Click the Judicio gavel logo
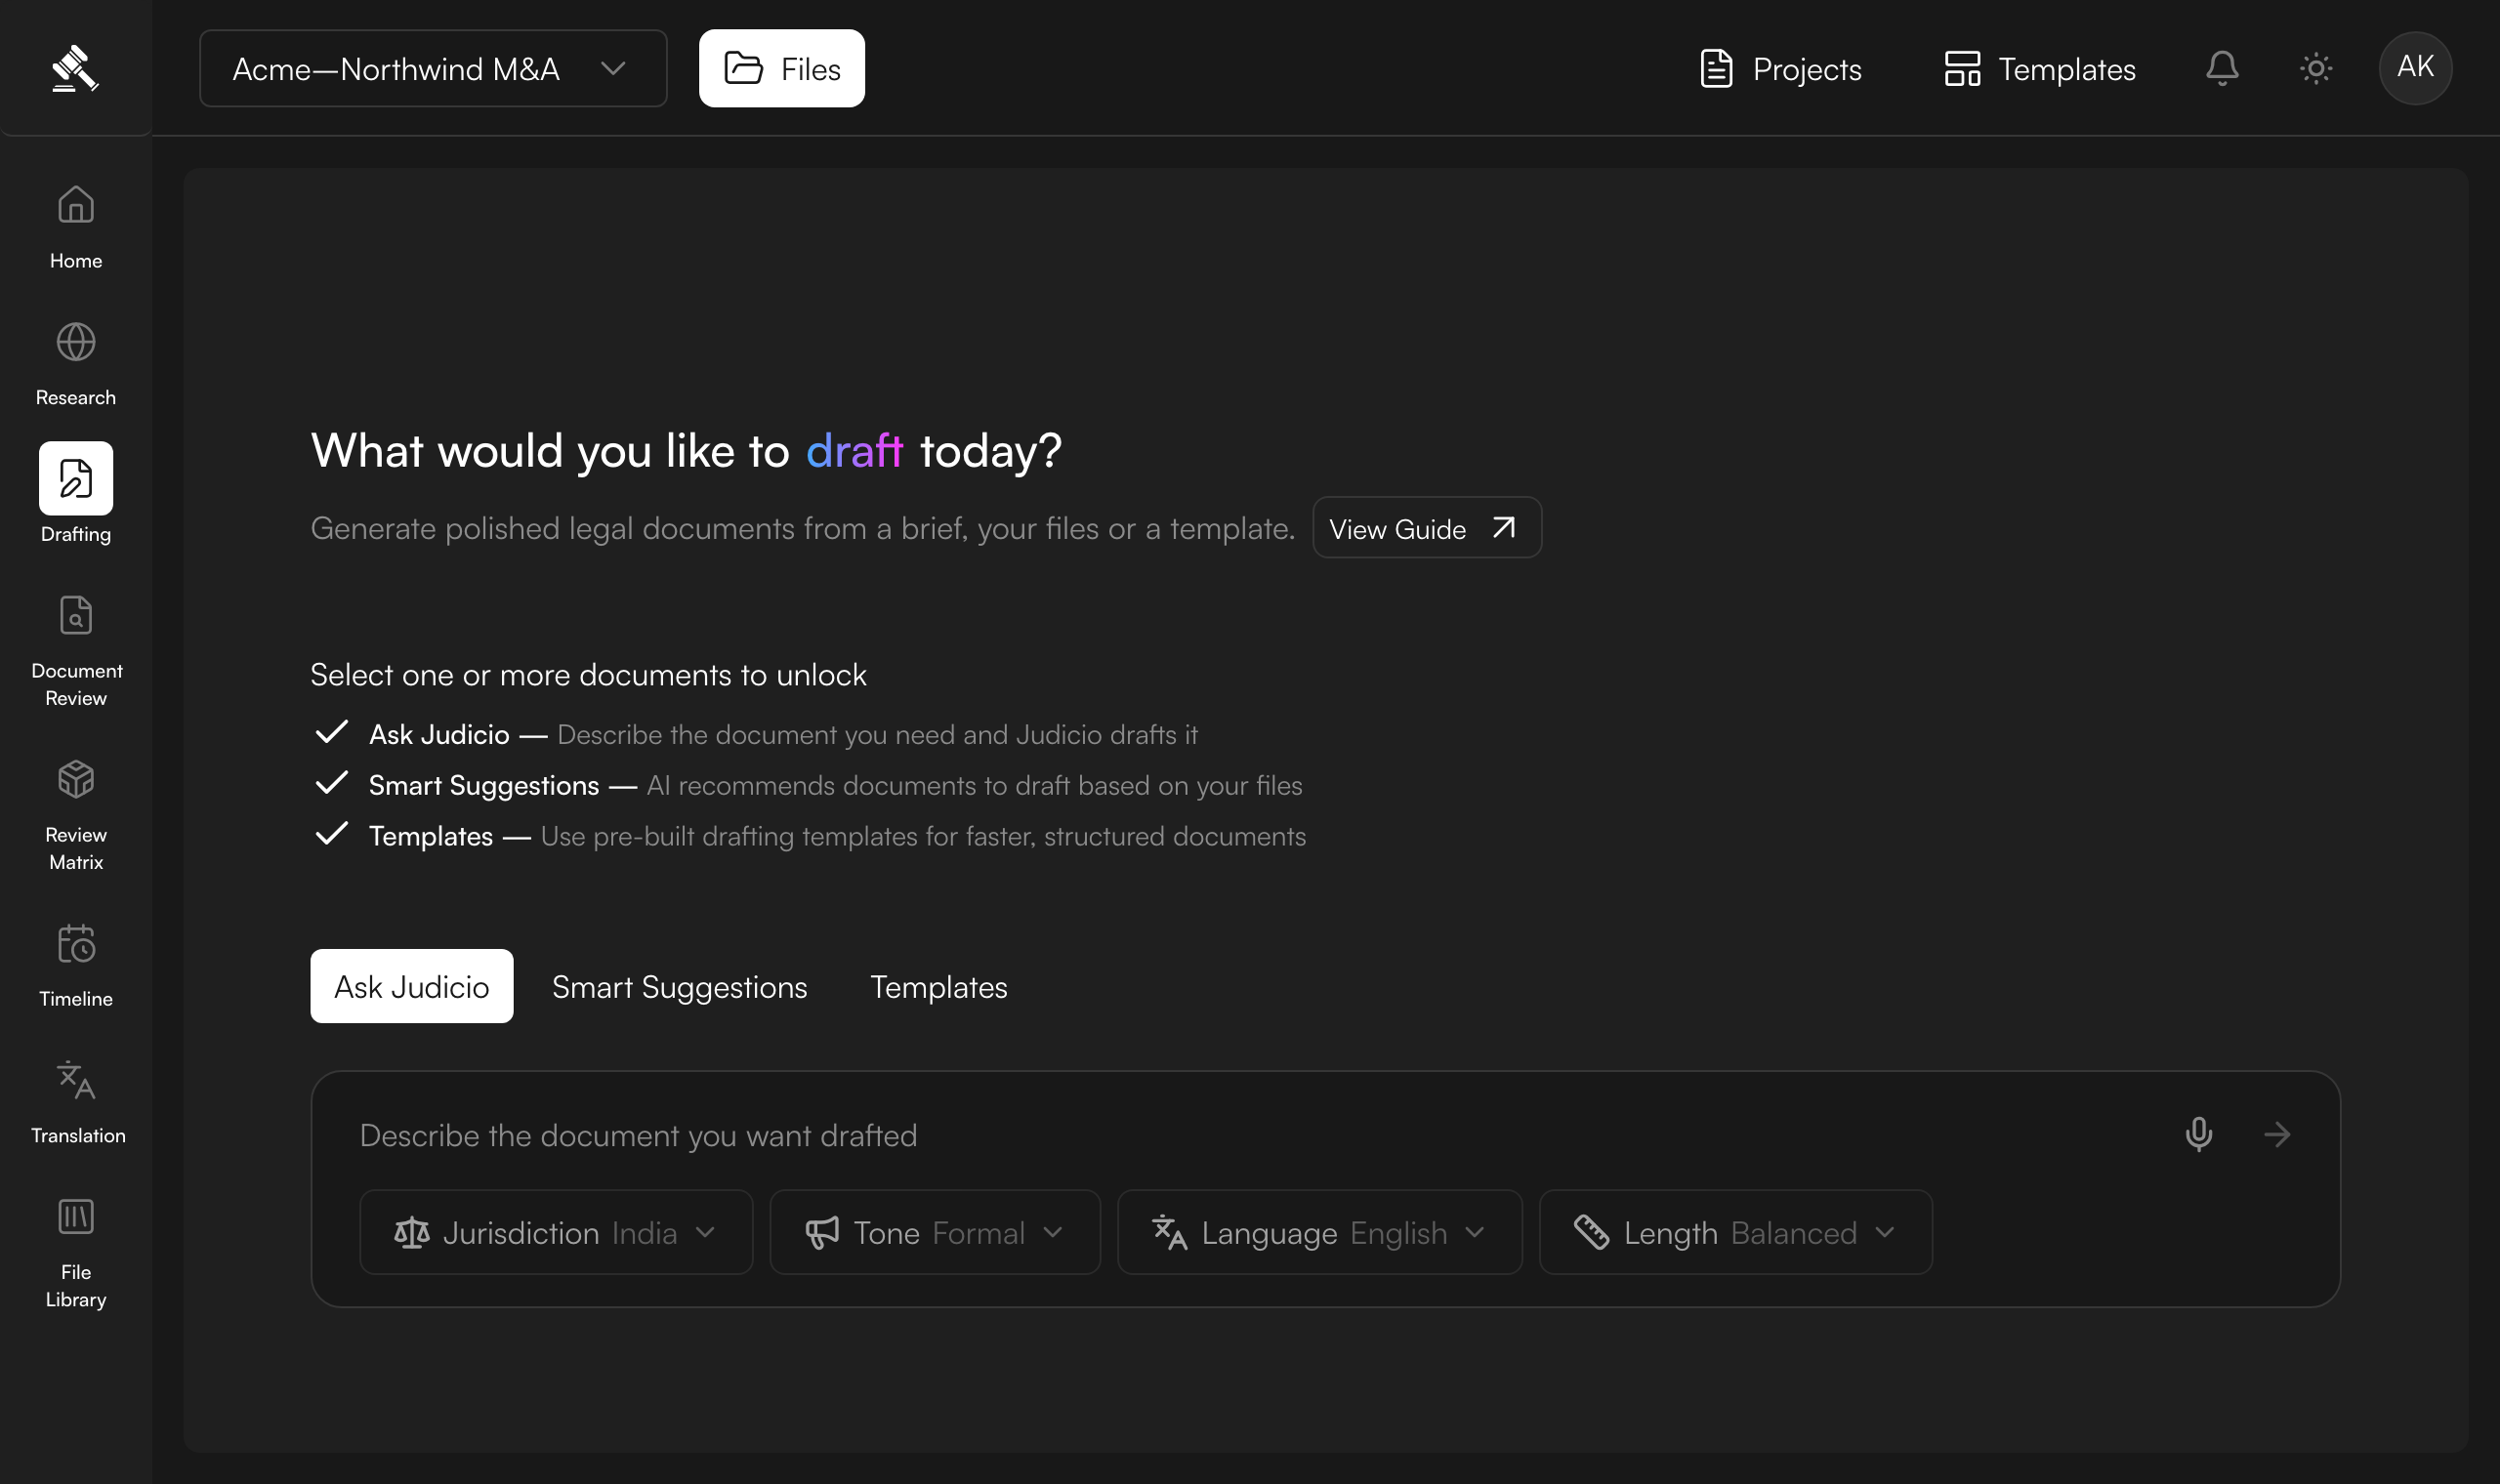This screenshot has height=1484, width=2500. 75,68
